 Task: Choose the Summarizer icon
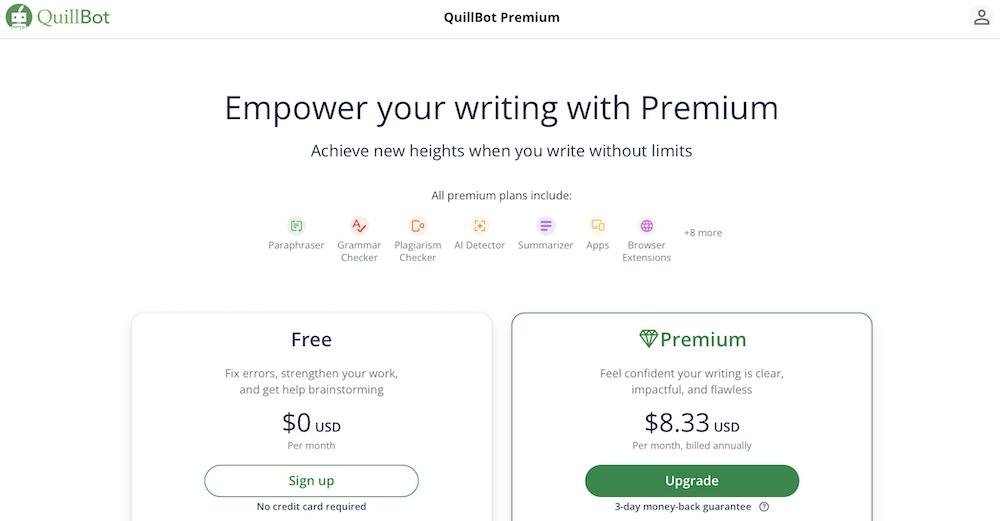[x=545, y=226]
